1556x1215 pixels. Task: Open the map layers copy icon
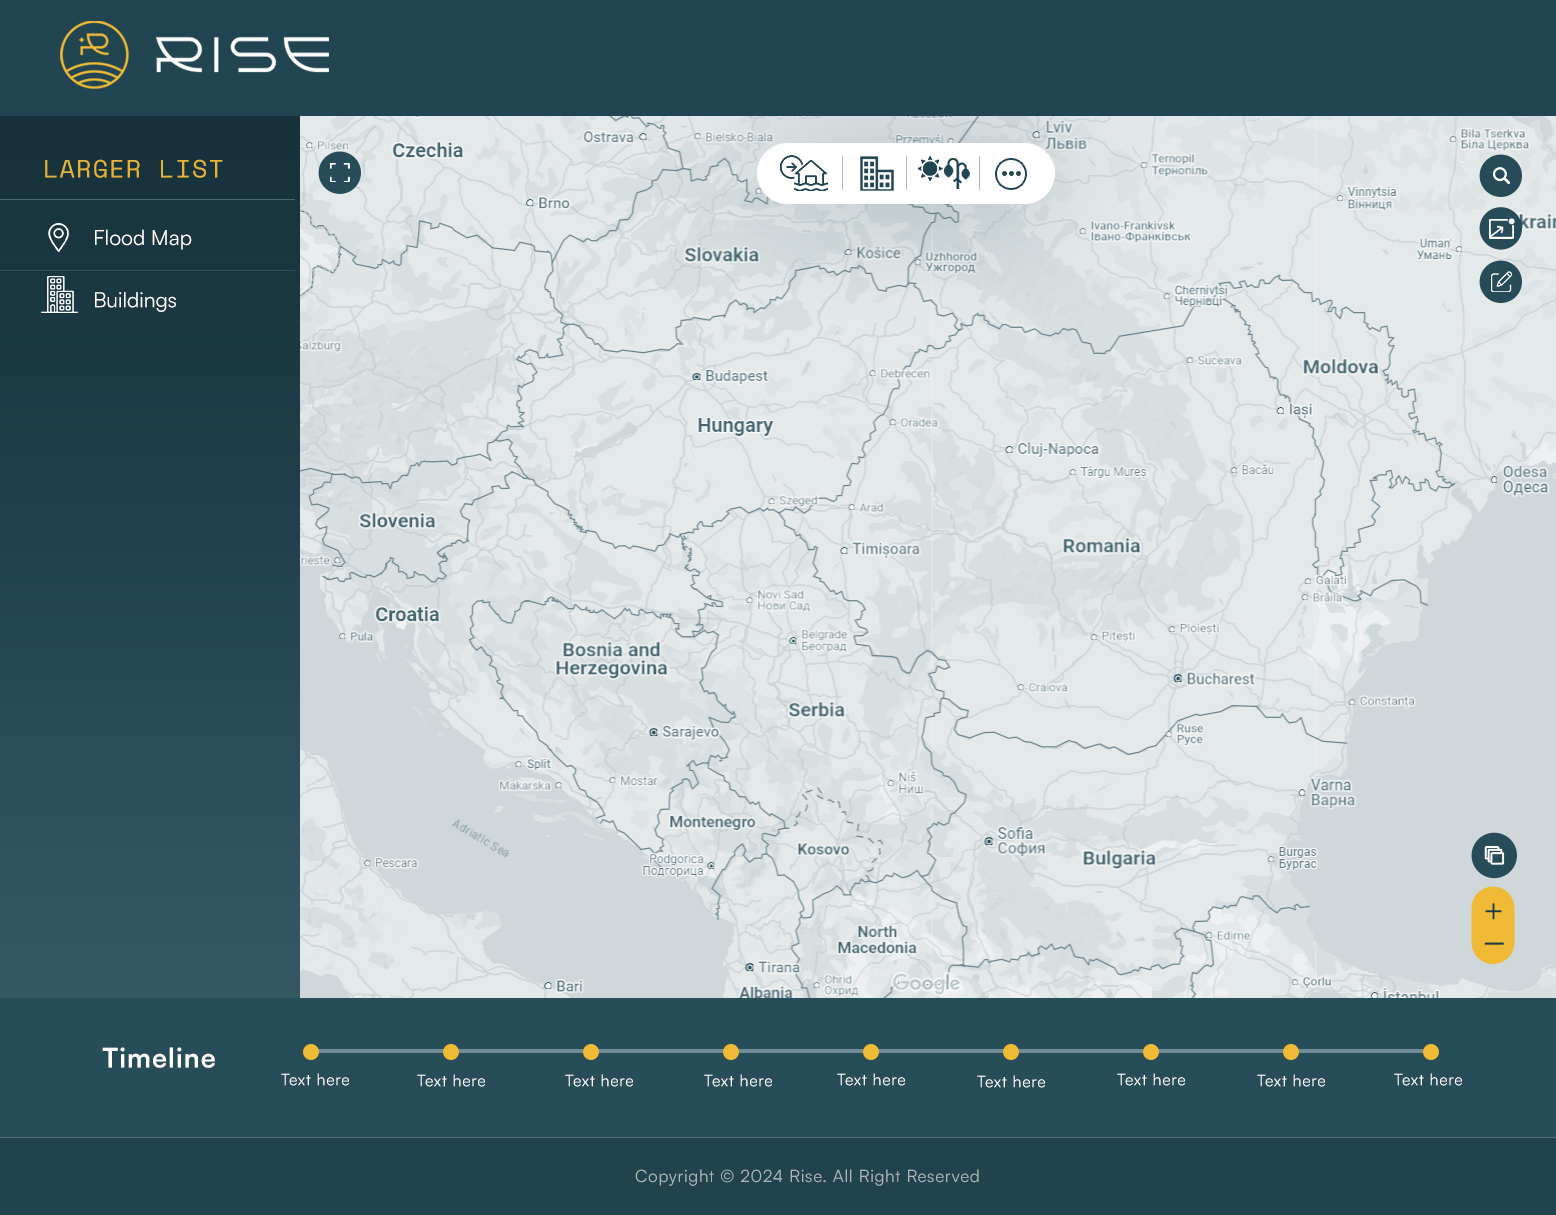pos(1494,855)
